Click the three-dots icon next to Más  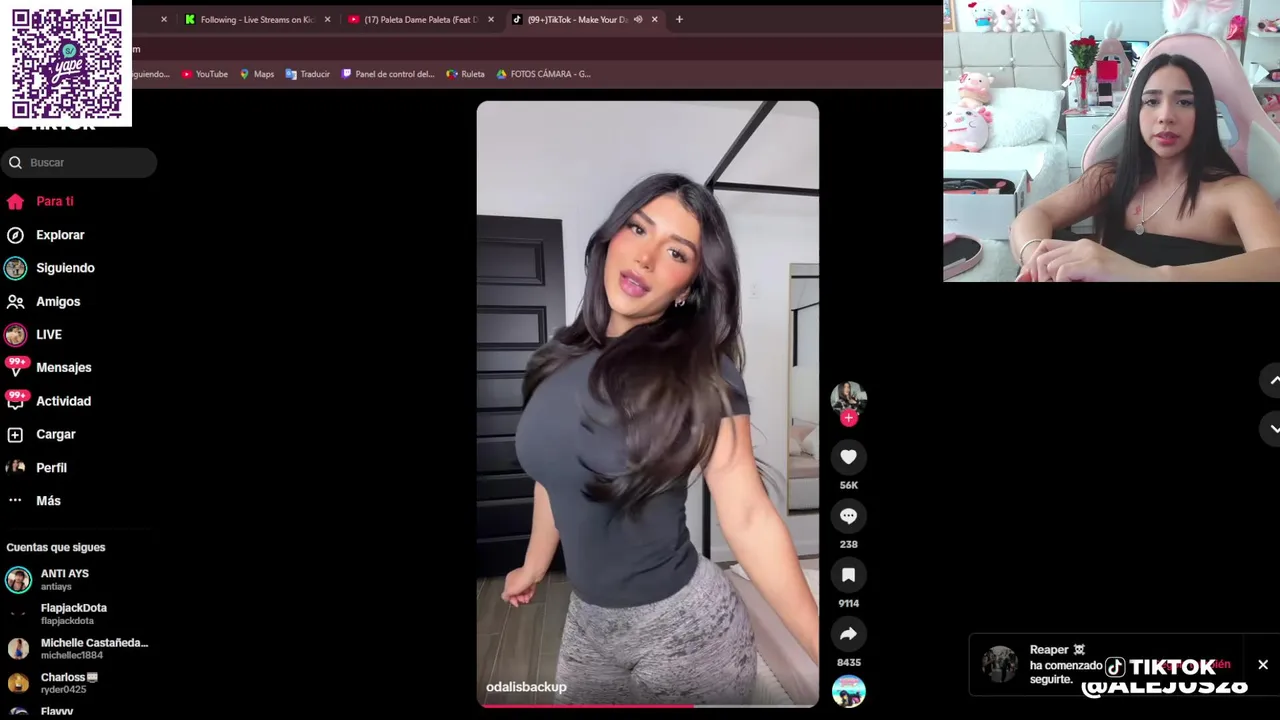(15, 501)
